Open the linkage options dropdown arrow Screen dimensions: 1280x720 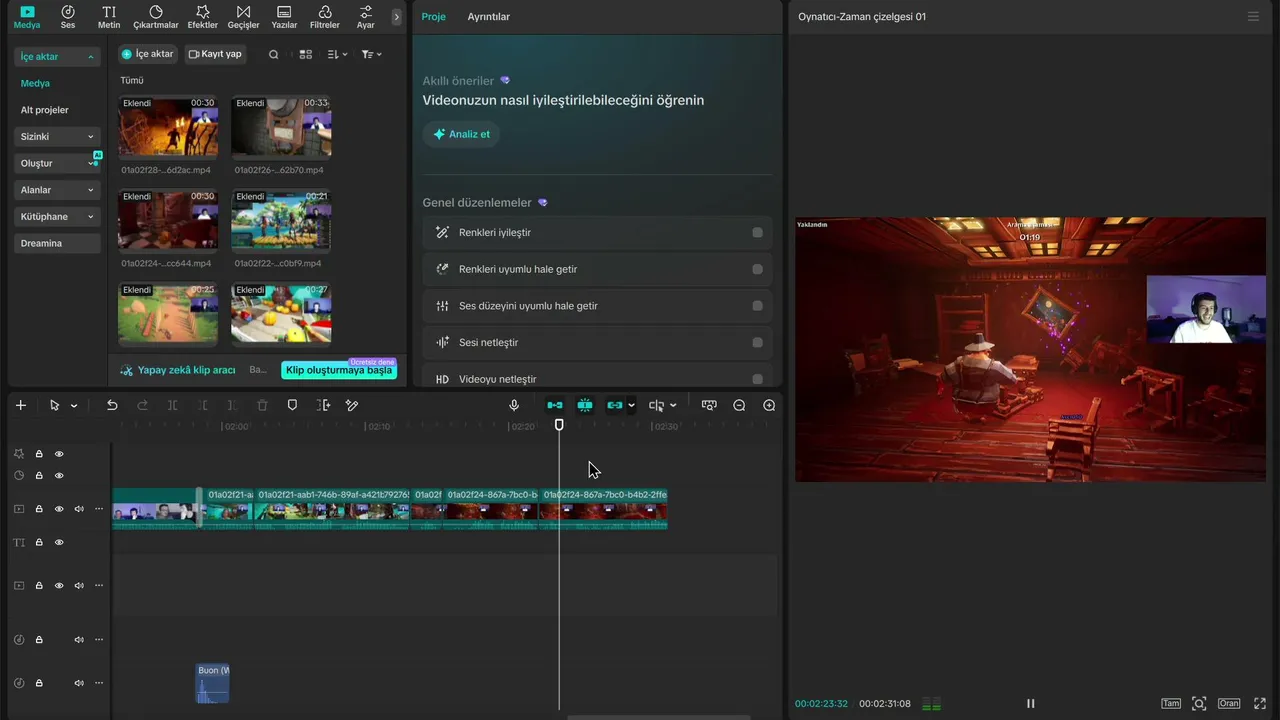(x=631, y=405)
